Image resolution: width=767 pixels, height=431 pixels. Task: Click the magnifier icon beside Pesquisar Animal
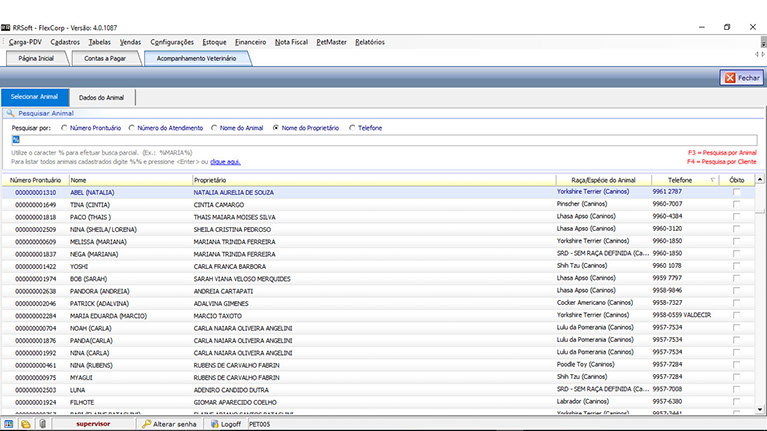pos(10,114)
